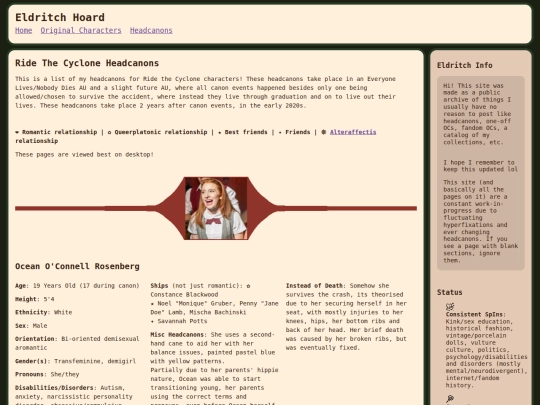Click the Savannah Potts friend entry
The height and width of the screenshot is (405, 540).
coord(179,321)
